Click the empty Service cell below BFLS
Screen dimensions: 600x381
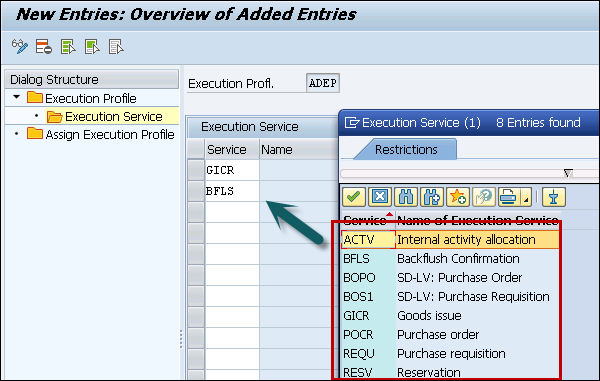point(232,212)
